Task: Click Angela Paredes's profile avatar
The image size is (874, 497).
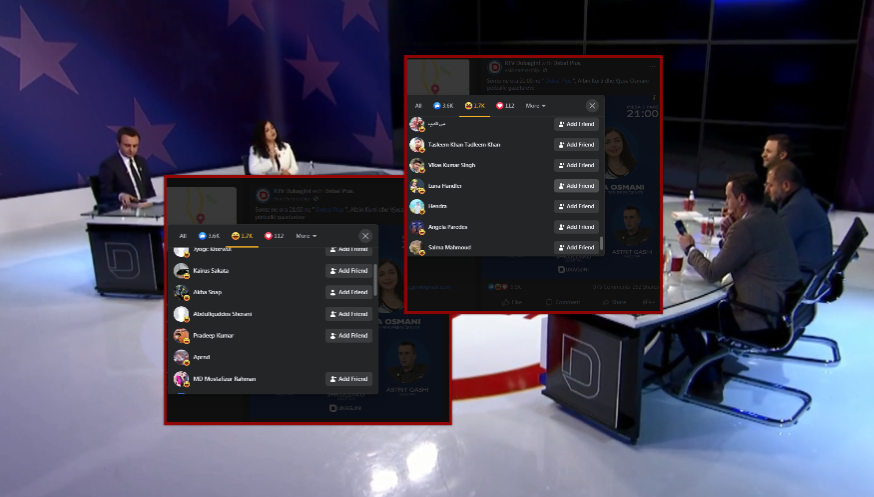Action: 416,227
